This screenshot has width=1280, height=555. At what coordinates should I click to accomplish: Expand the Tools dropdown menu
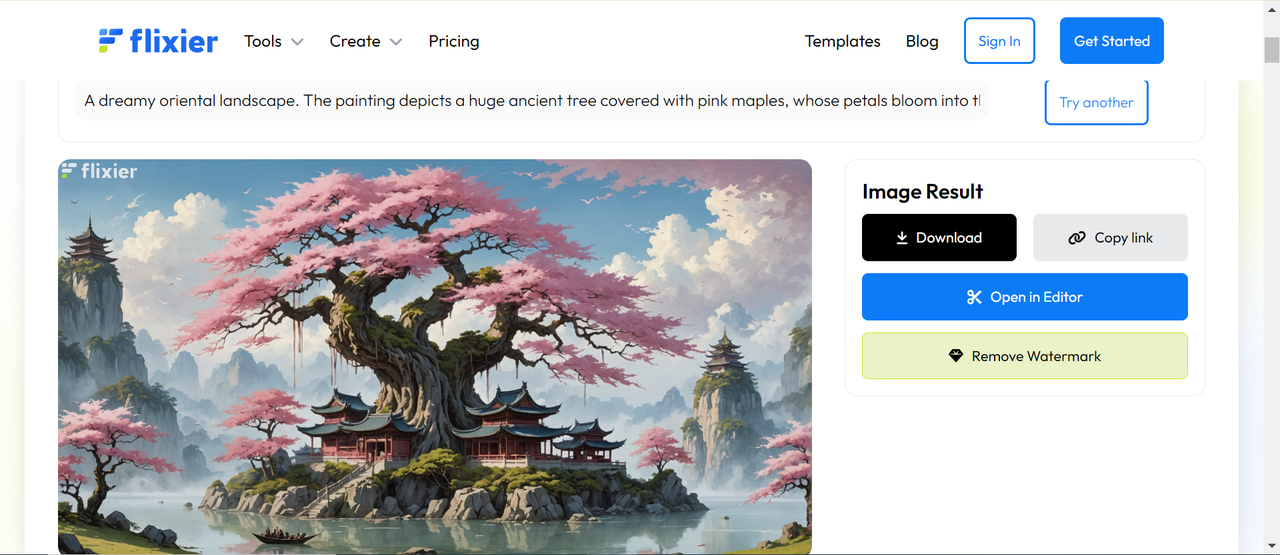pyautogui.click(x=273, y=41)
